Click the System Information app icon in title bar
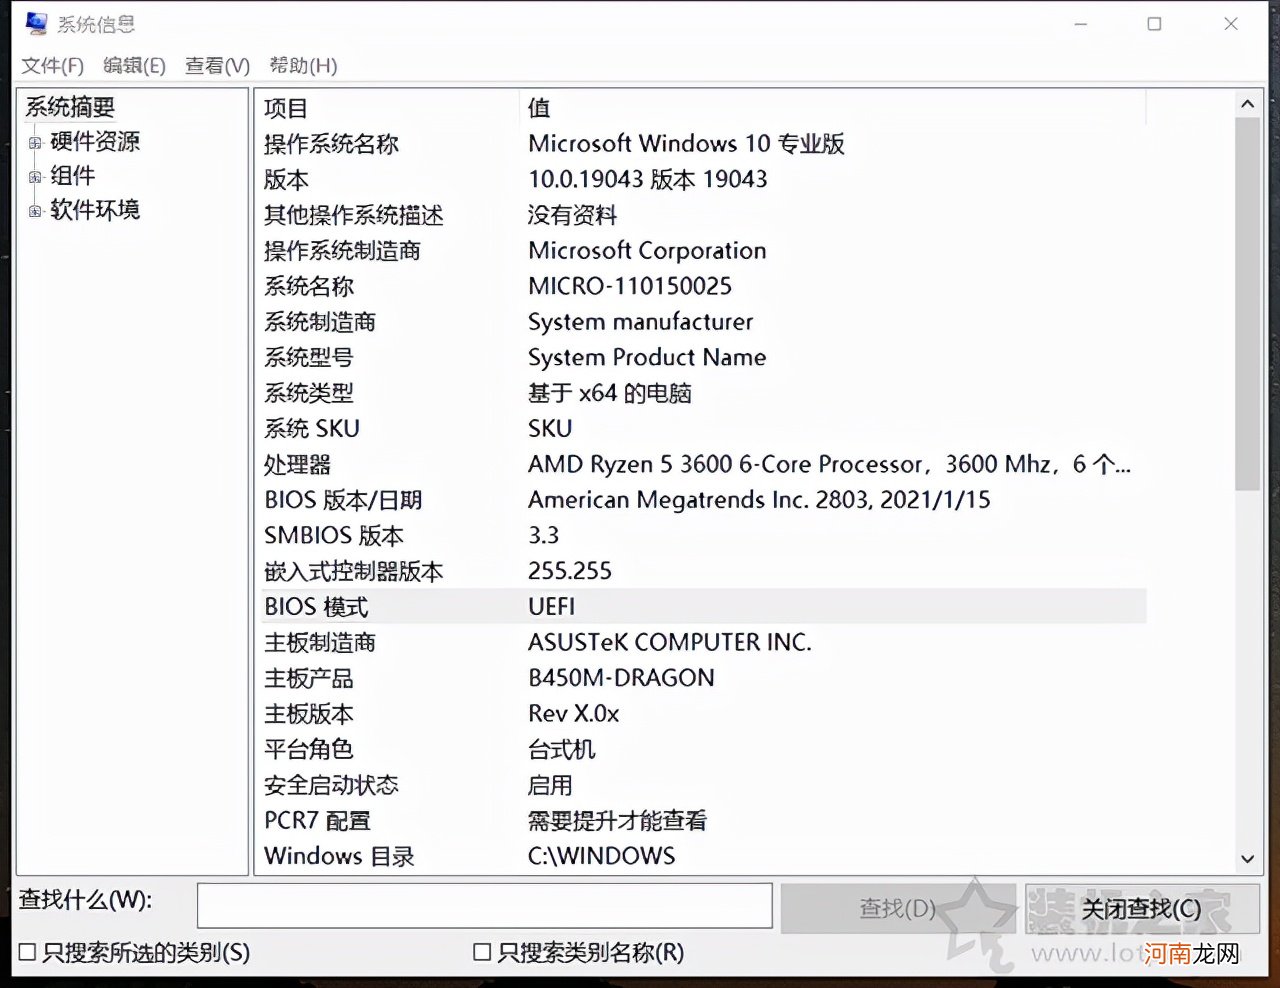Viewport: 1280px width, 988px height. (36, 23)
